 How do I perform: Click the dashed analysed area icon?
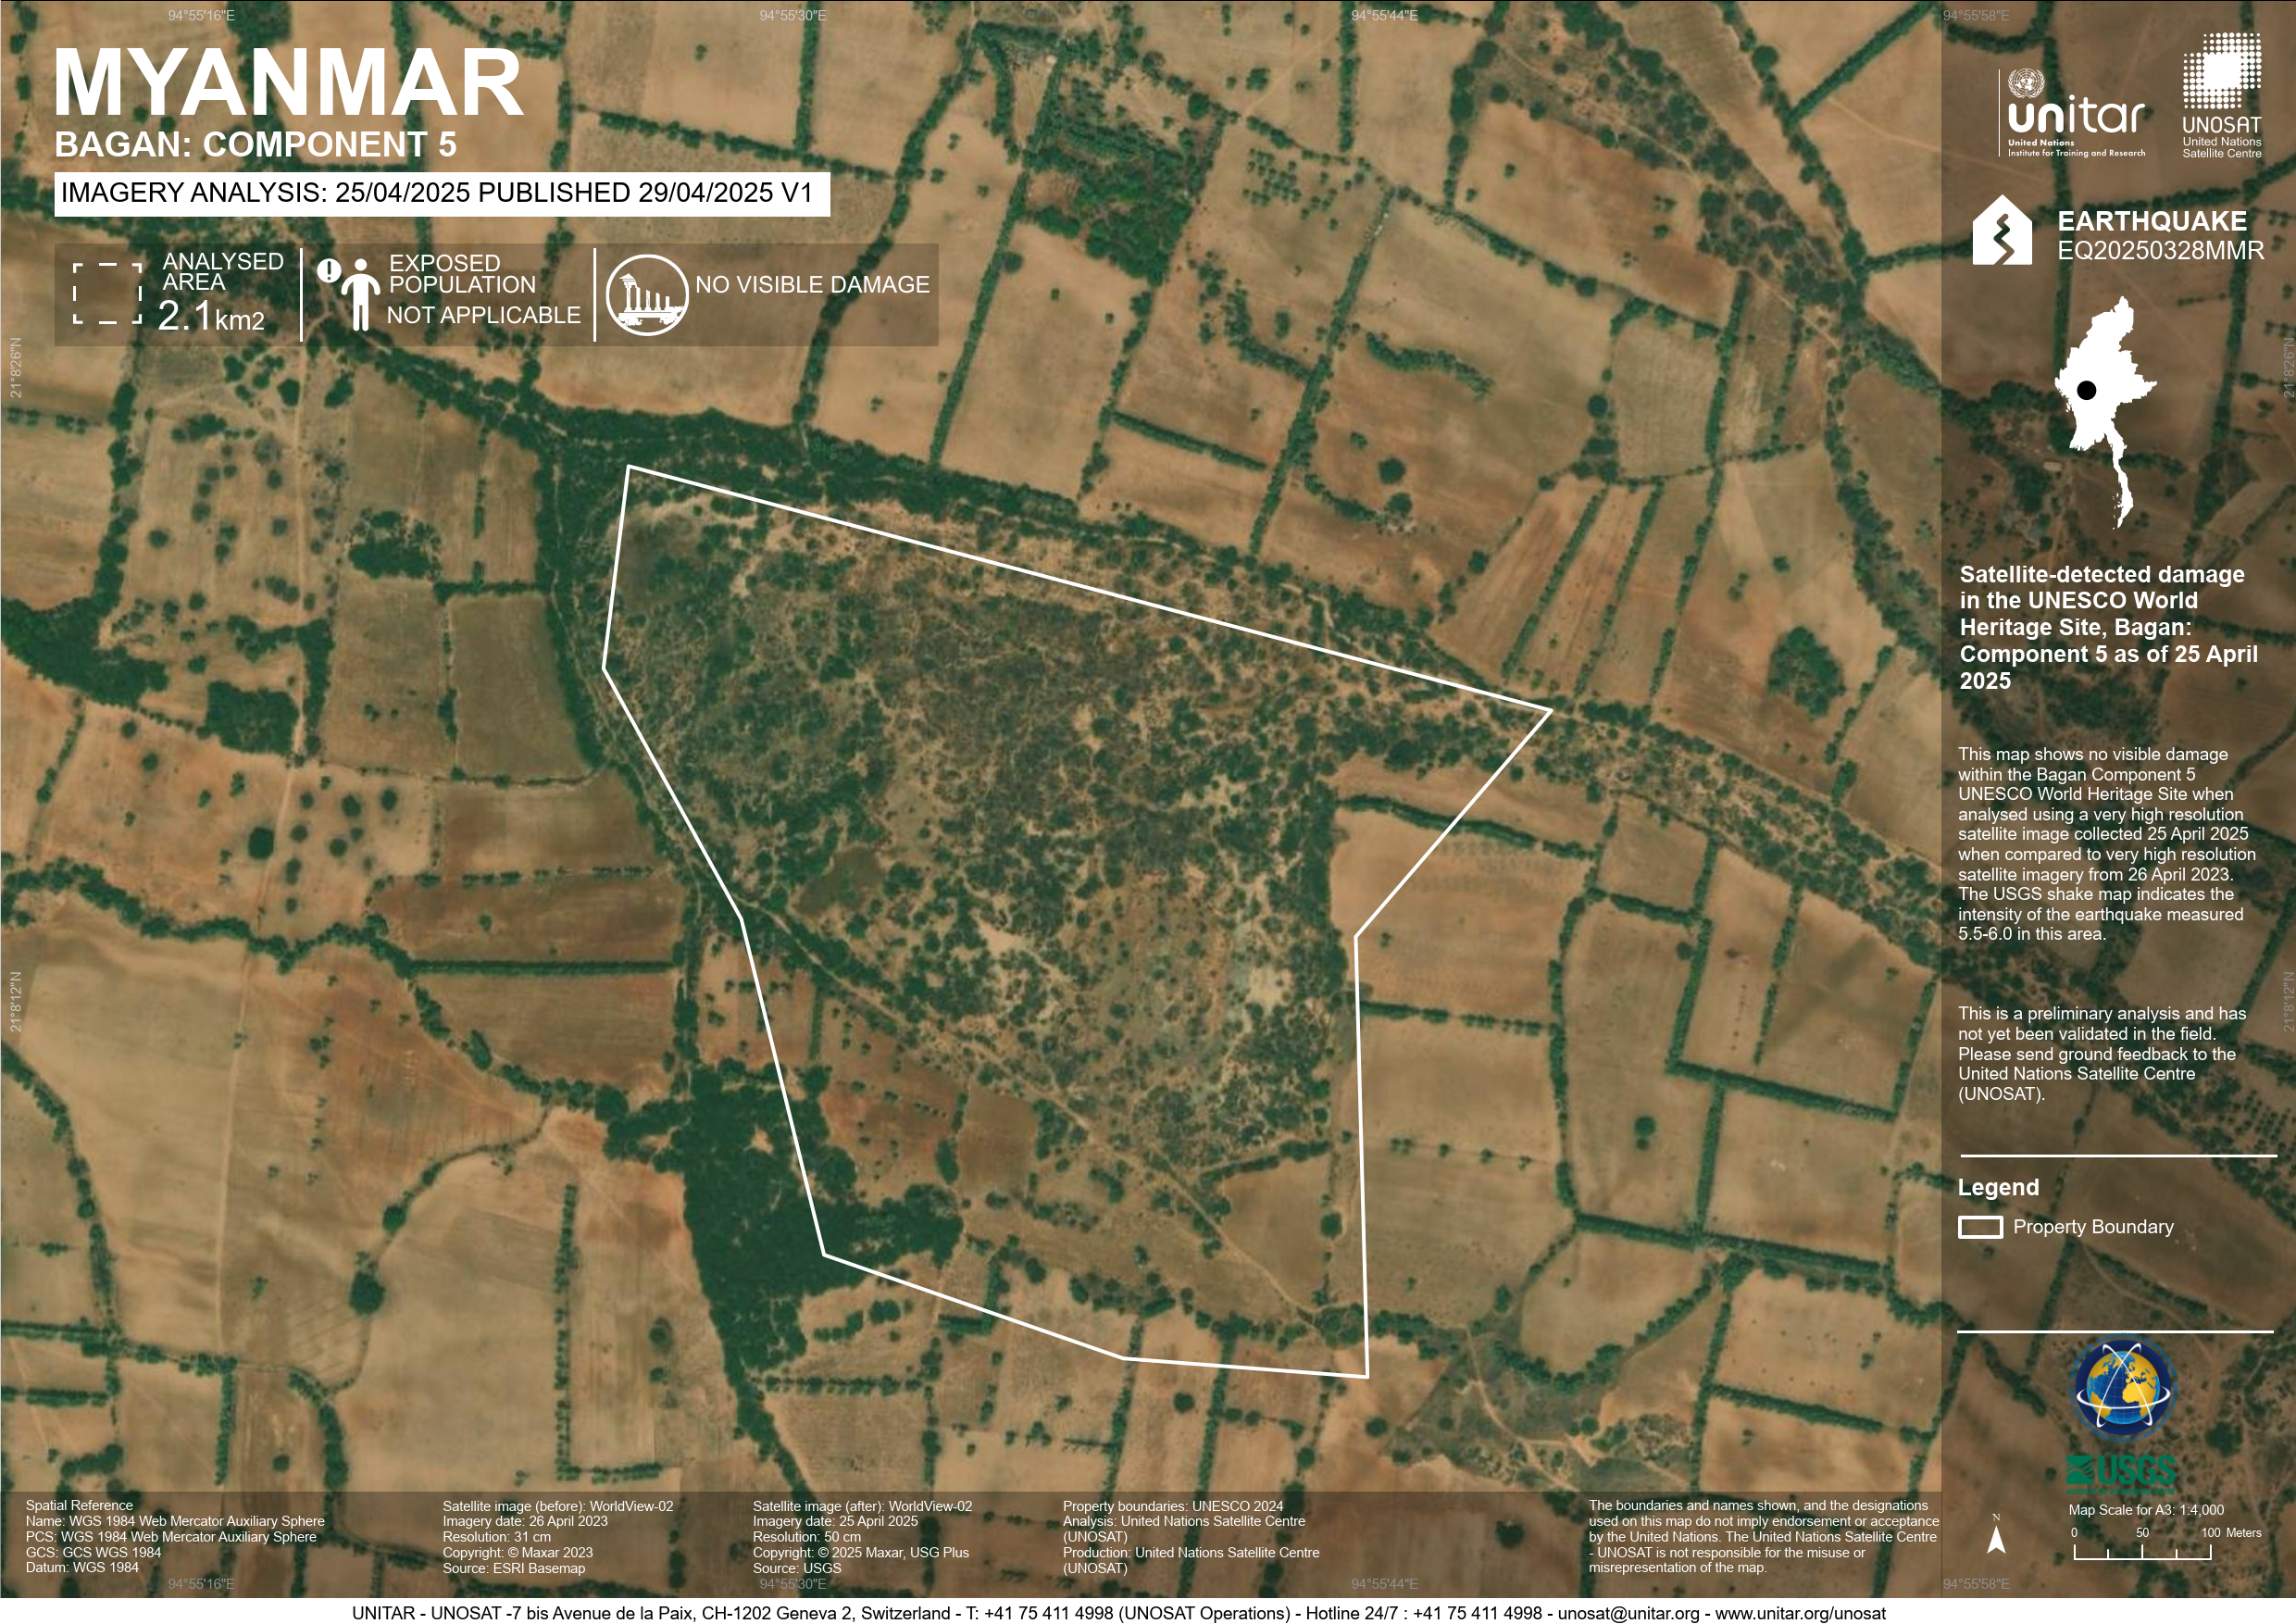[x=107, y=294]
